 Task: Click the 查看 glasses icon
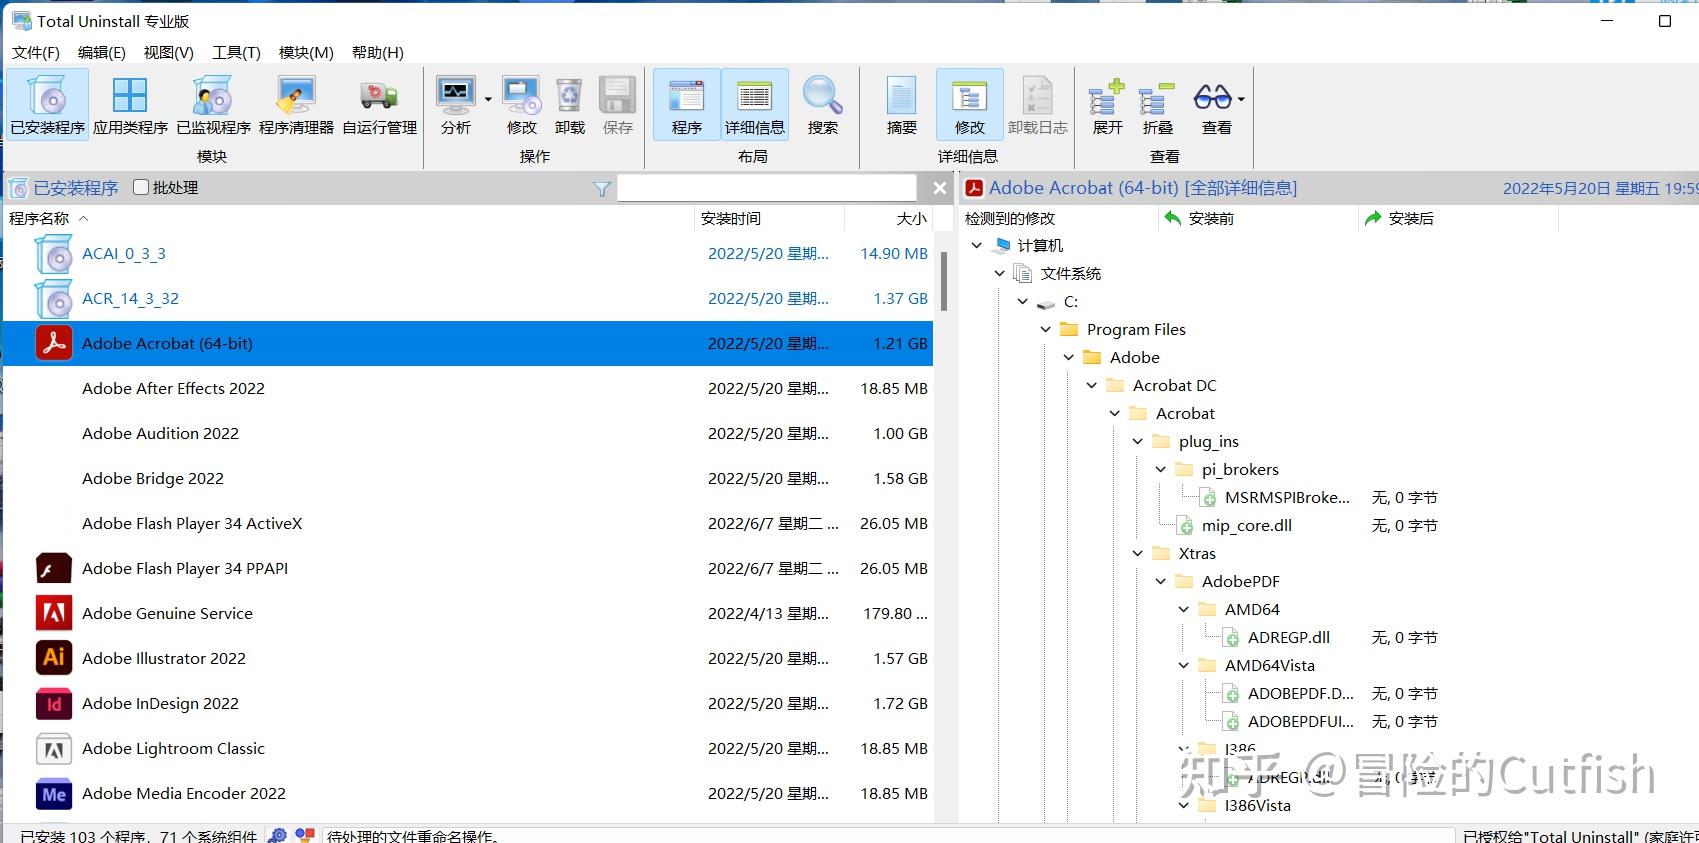pos(1212,98)
